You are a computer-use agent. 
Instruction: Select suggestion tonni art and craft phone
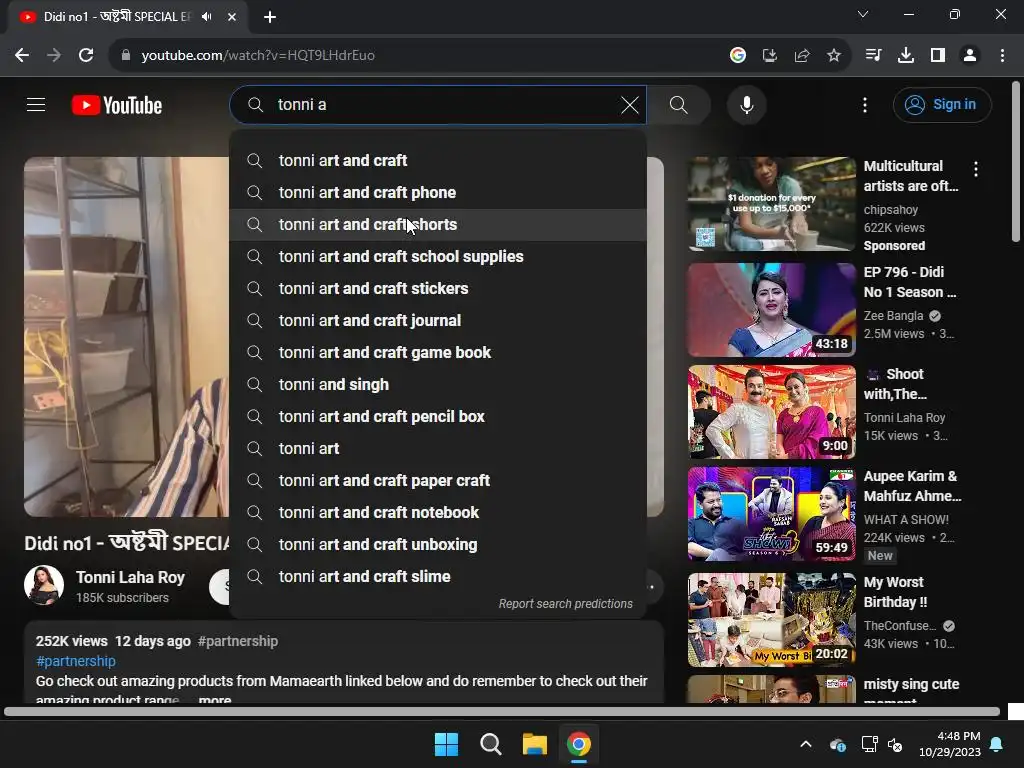click(438, 193)
